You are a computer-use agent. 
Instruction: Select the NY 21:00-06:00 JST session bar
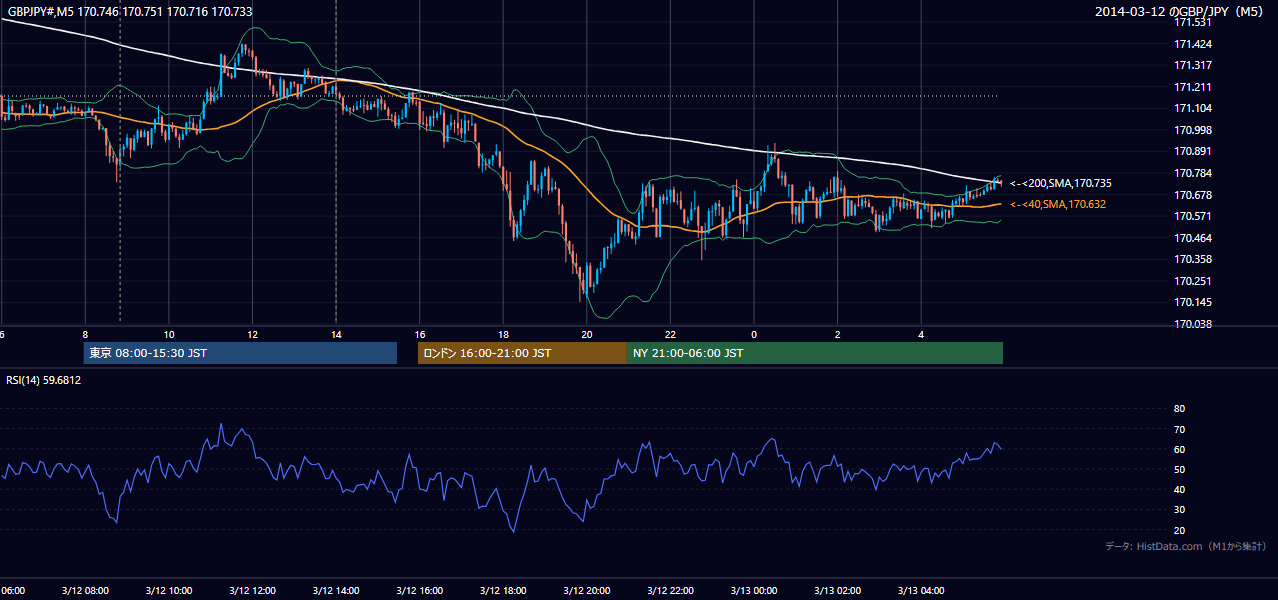tap(815, 353)
